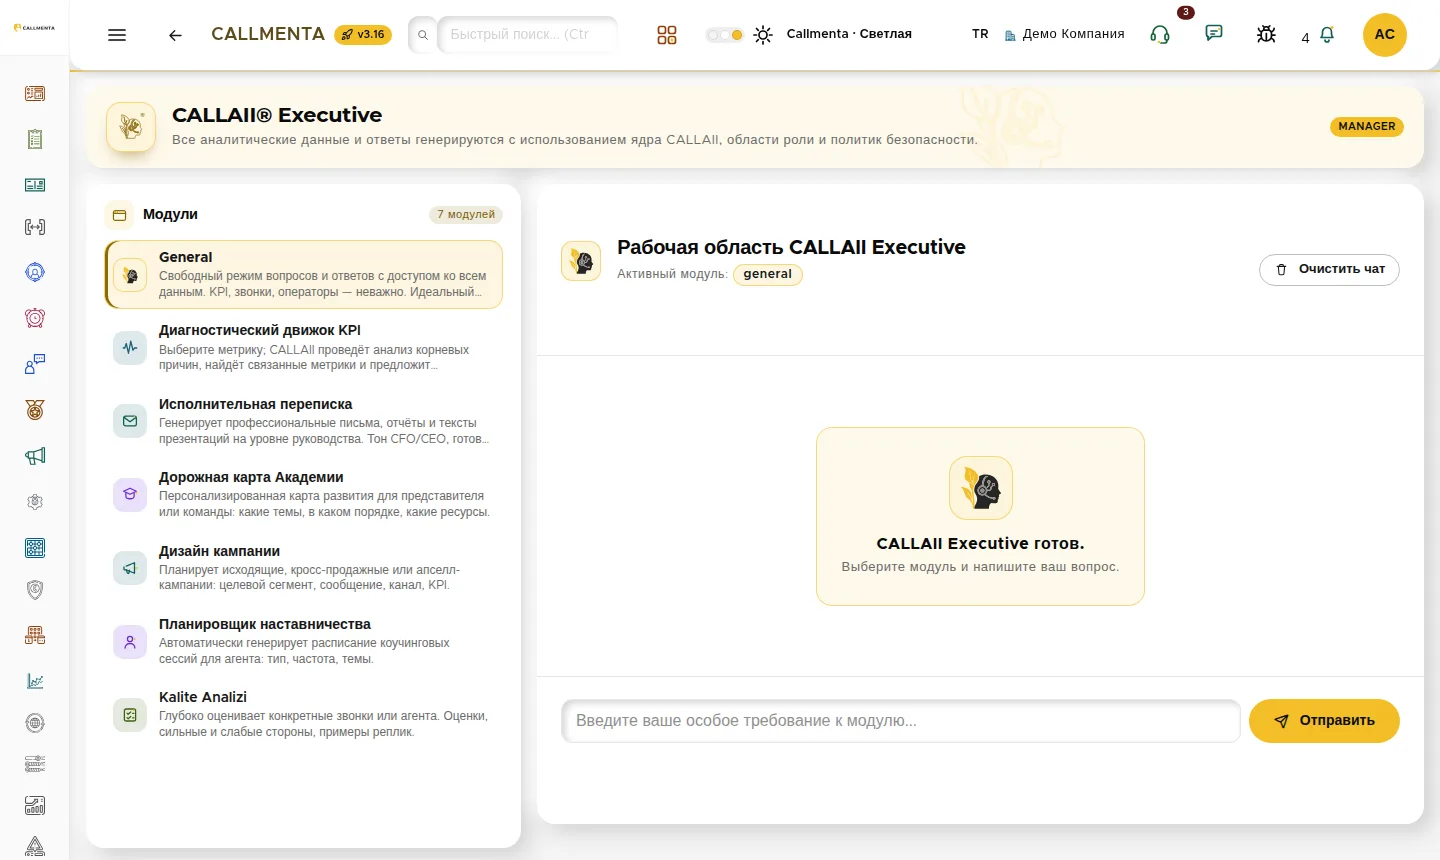Image resolution: width=1440 pixels, height=860 pixels.
Task: Open sidebar triangle icon at bottom
Action: click(35, 847)
